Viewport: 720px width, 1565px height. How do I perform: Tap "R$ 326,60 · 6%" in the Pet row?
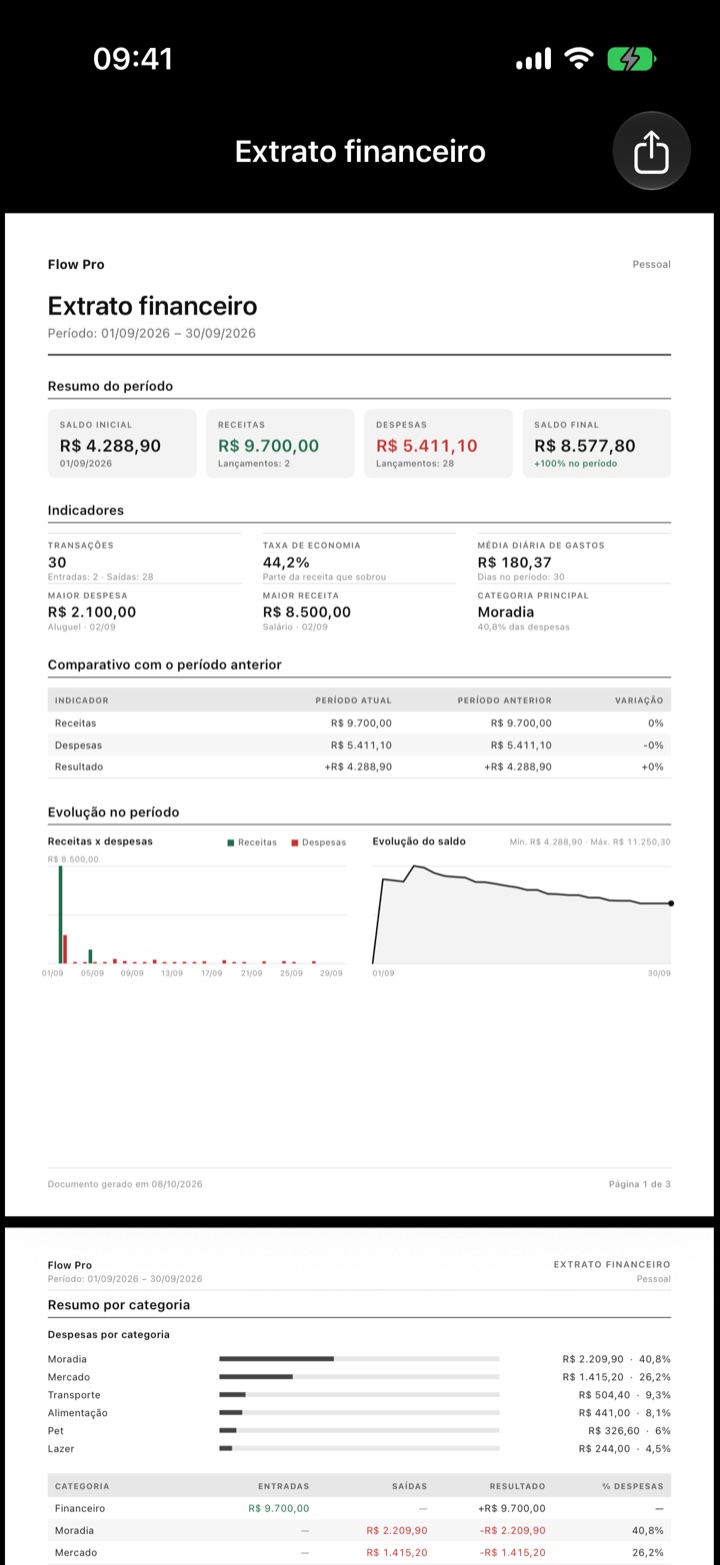629,1431
